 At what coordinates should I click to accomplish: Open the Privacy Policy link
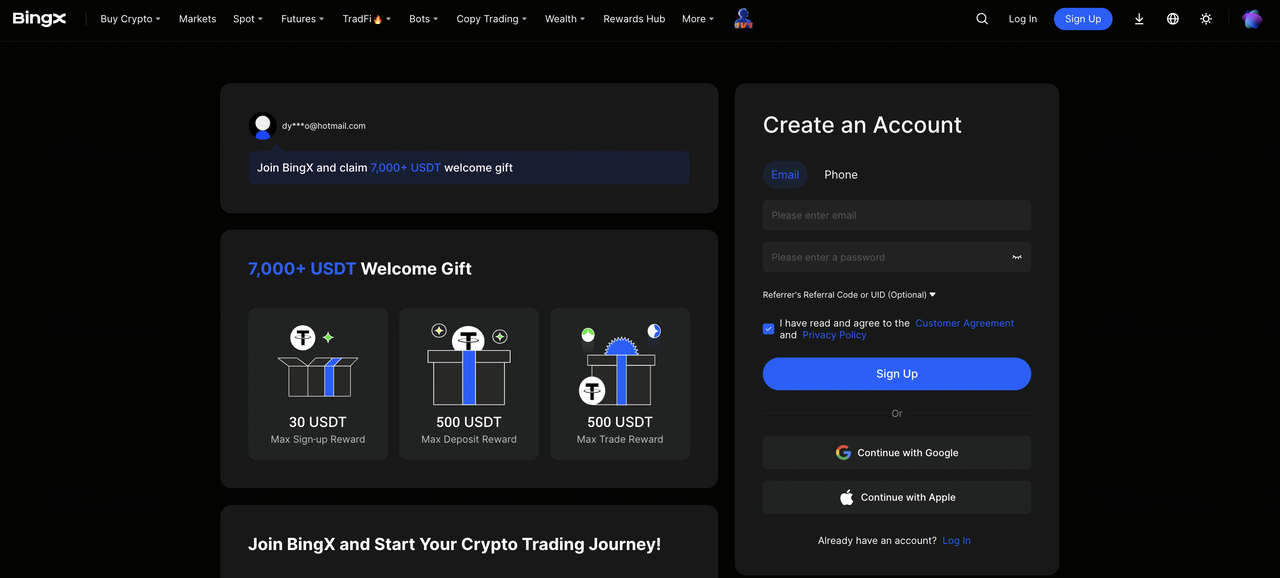click(834, 335)
